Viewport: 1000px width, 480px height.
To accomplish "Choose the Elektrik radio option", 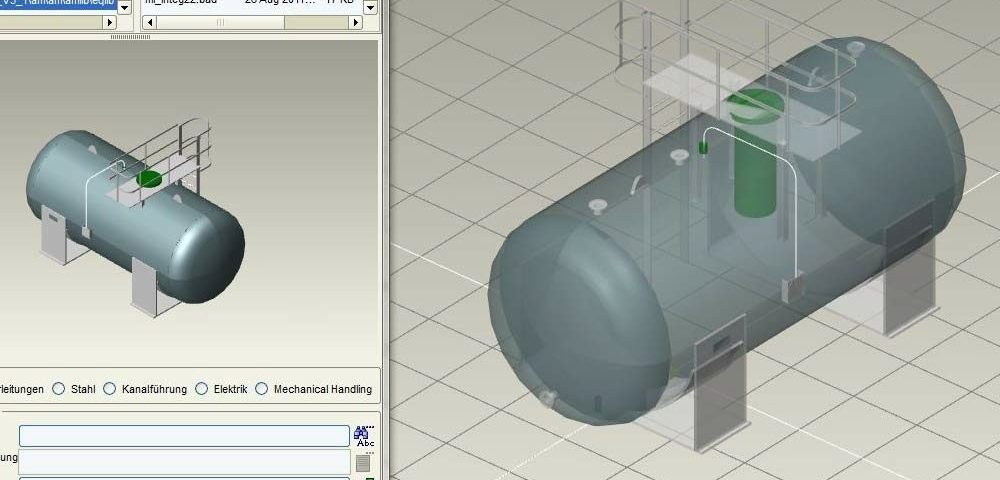I will point(202,389).
